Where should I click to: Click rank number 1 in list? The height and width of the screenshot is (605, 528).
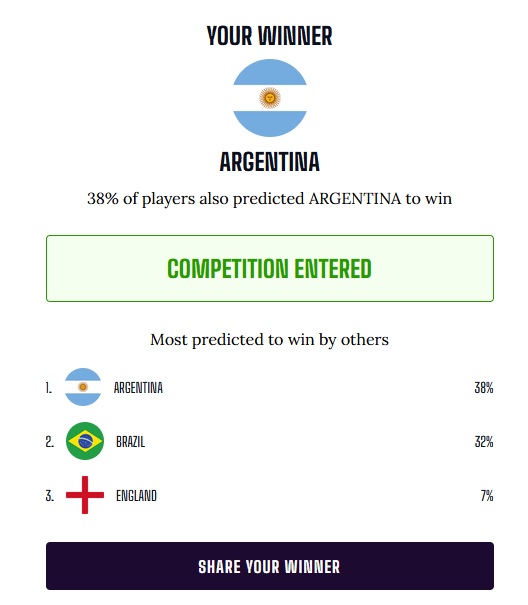pos(48,387)
